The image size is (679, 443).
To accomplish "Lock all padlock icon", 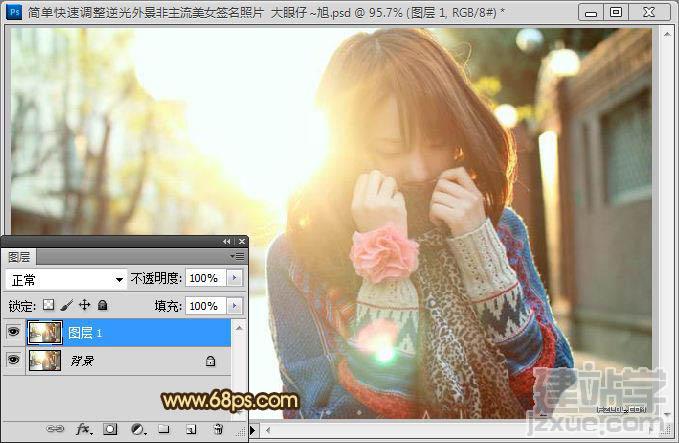I will pos(103,305).
